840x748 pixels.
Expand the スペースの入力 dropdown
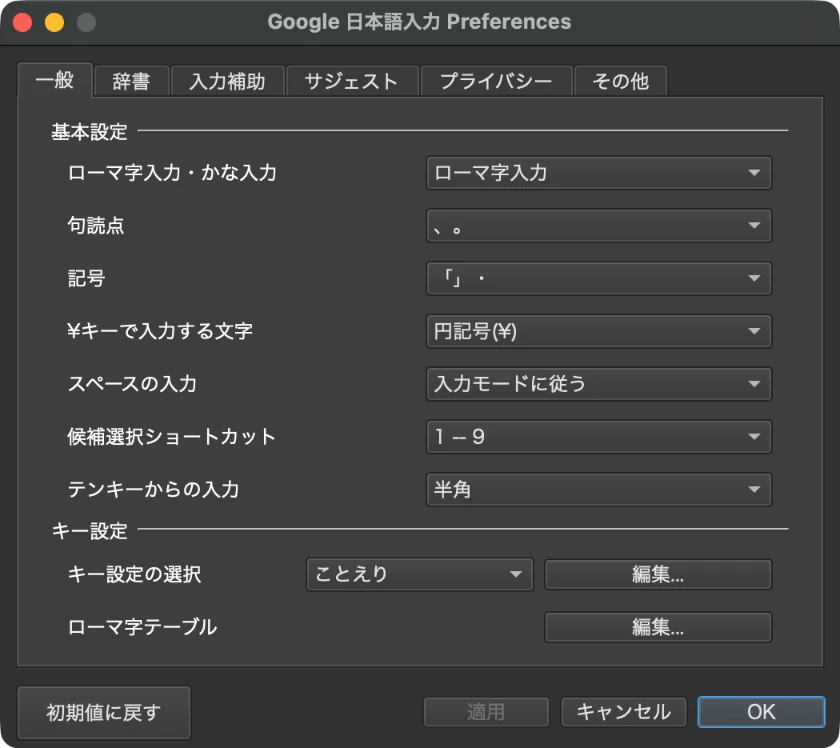tap(598, 384)
